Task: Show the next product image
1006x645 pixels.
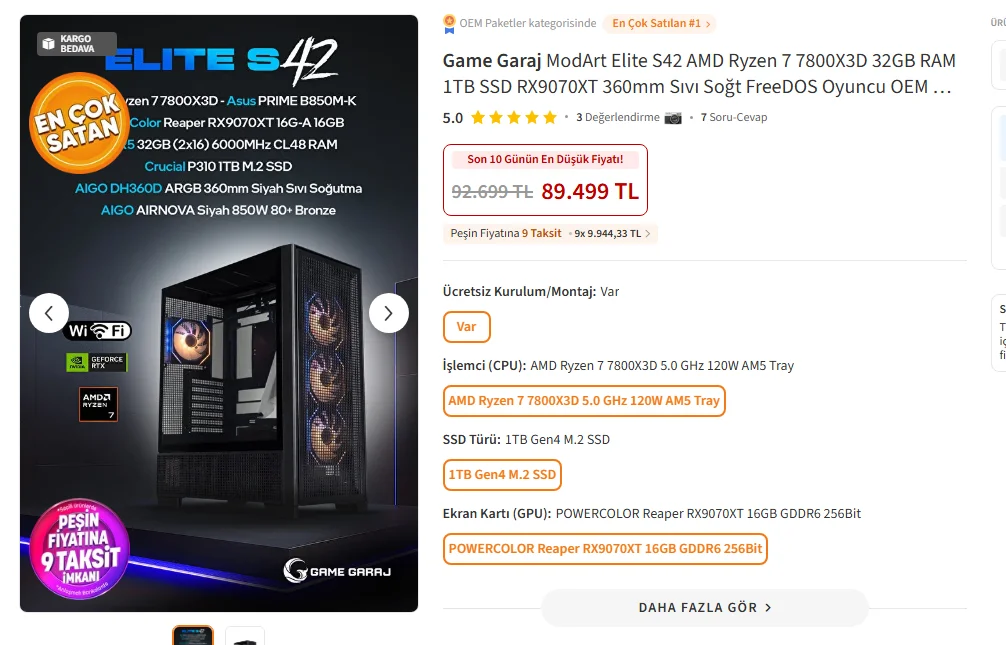Action: pos(389,313)
